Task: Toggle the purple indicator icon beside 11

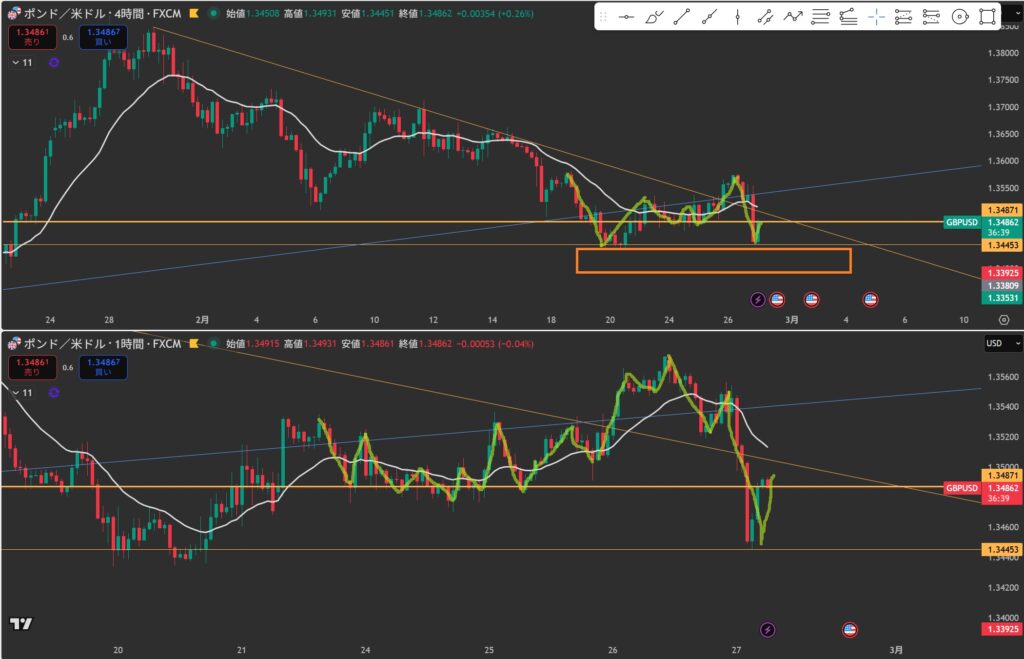Action: [53, 62]
